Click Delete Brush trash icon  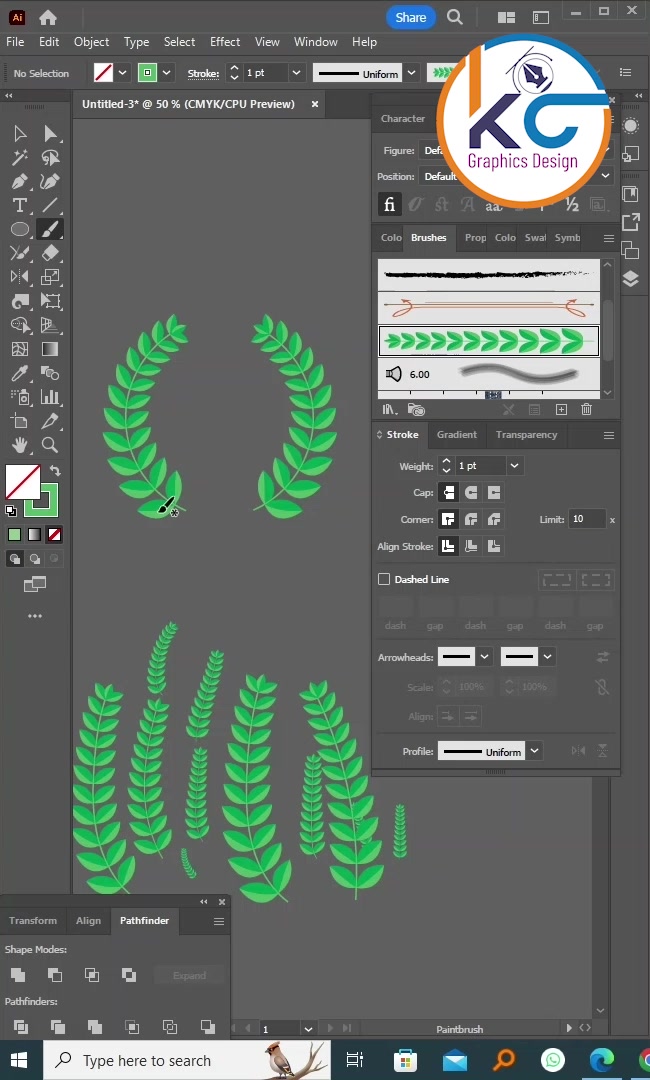click(x=586, y=409)
